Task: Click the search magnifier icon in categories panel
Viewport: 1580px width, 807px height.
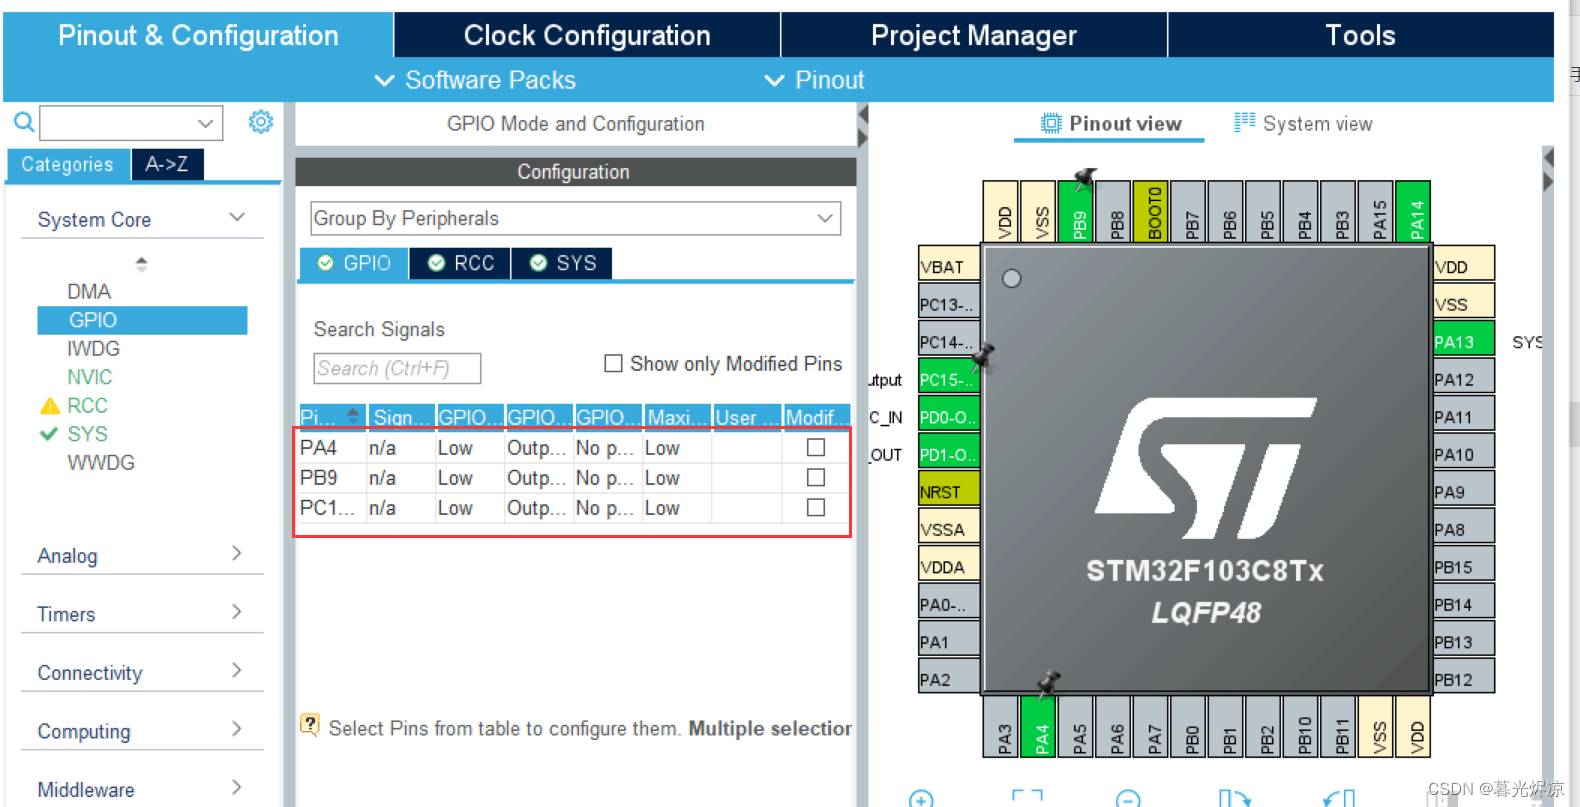Action: (24, 122)
